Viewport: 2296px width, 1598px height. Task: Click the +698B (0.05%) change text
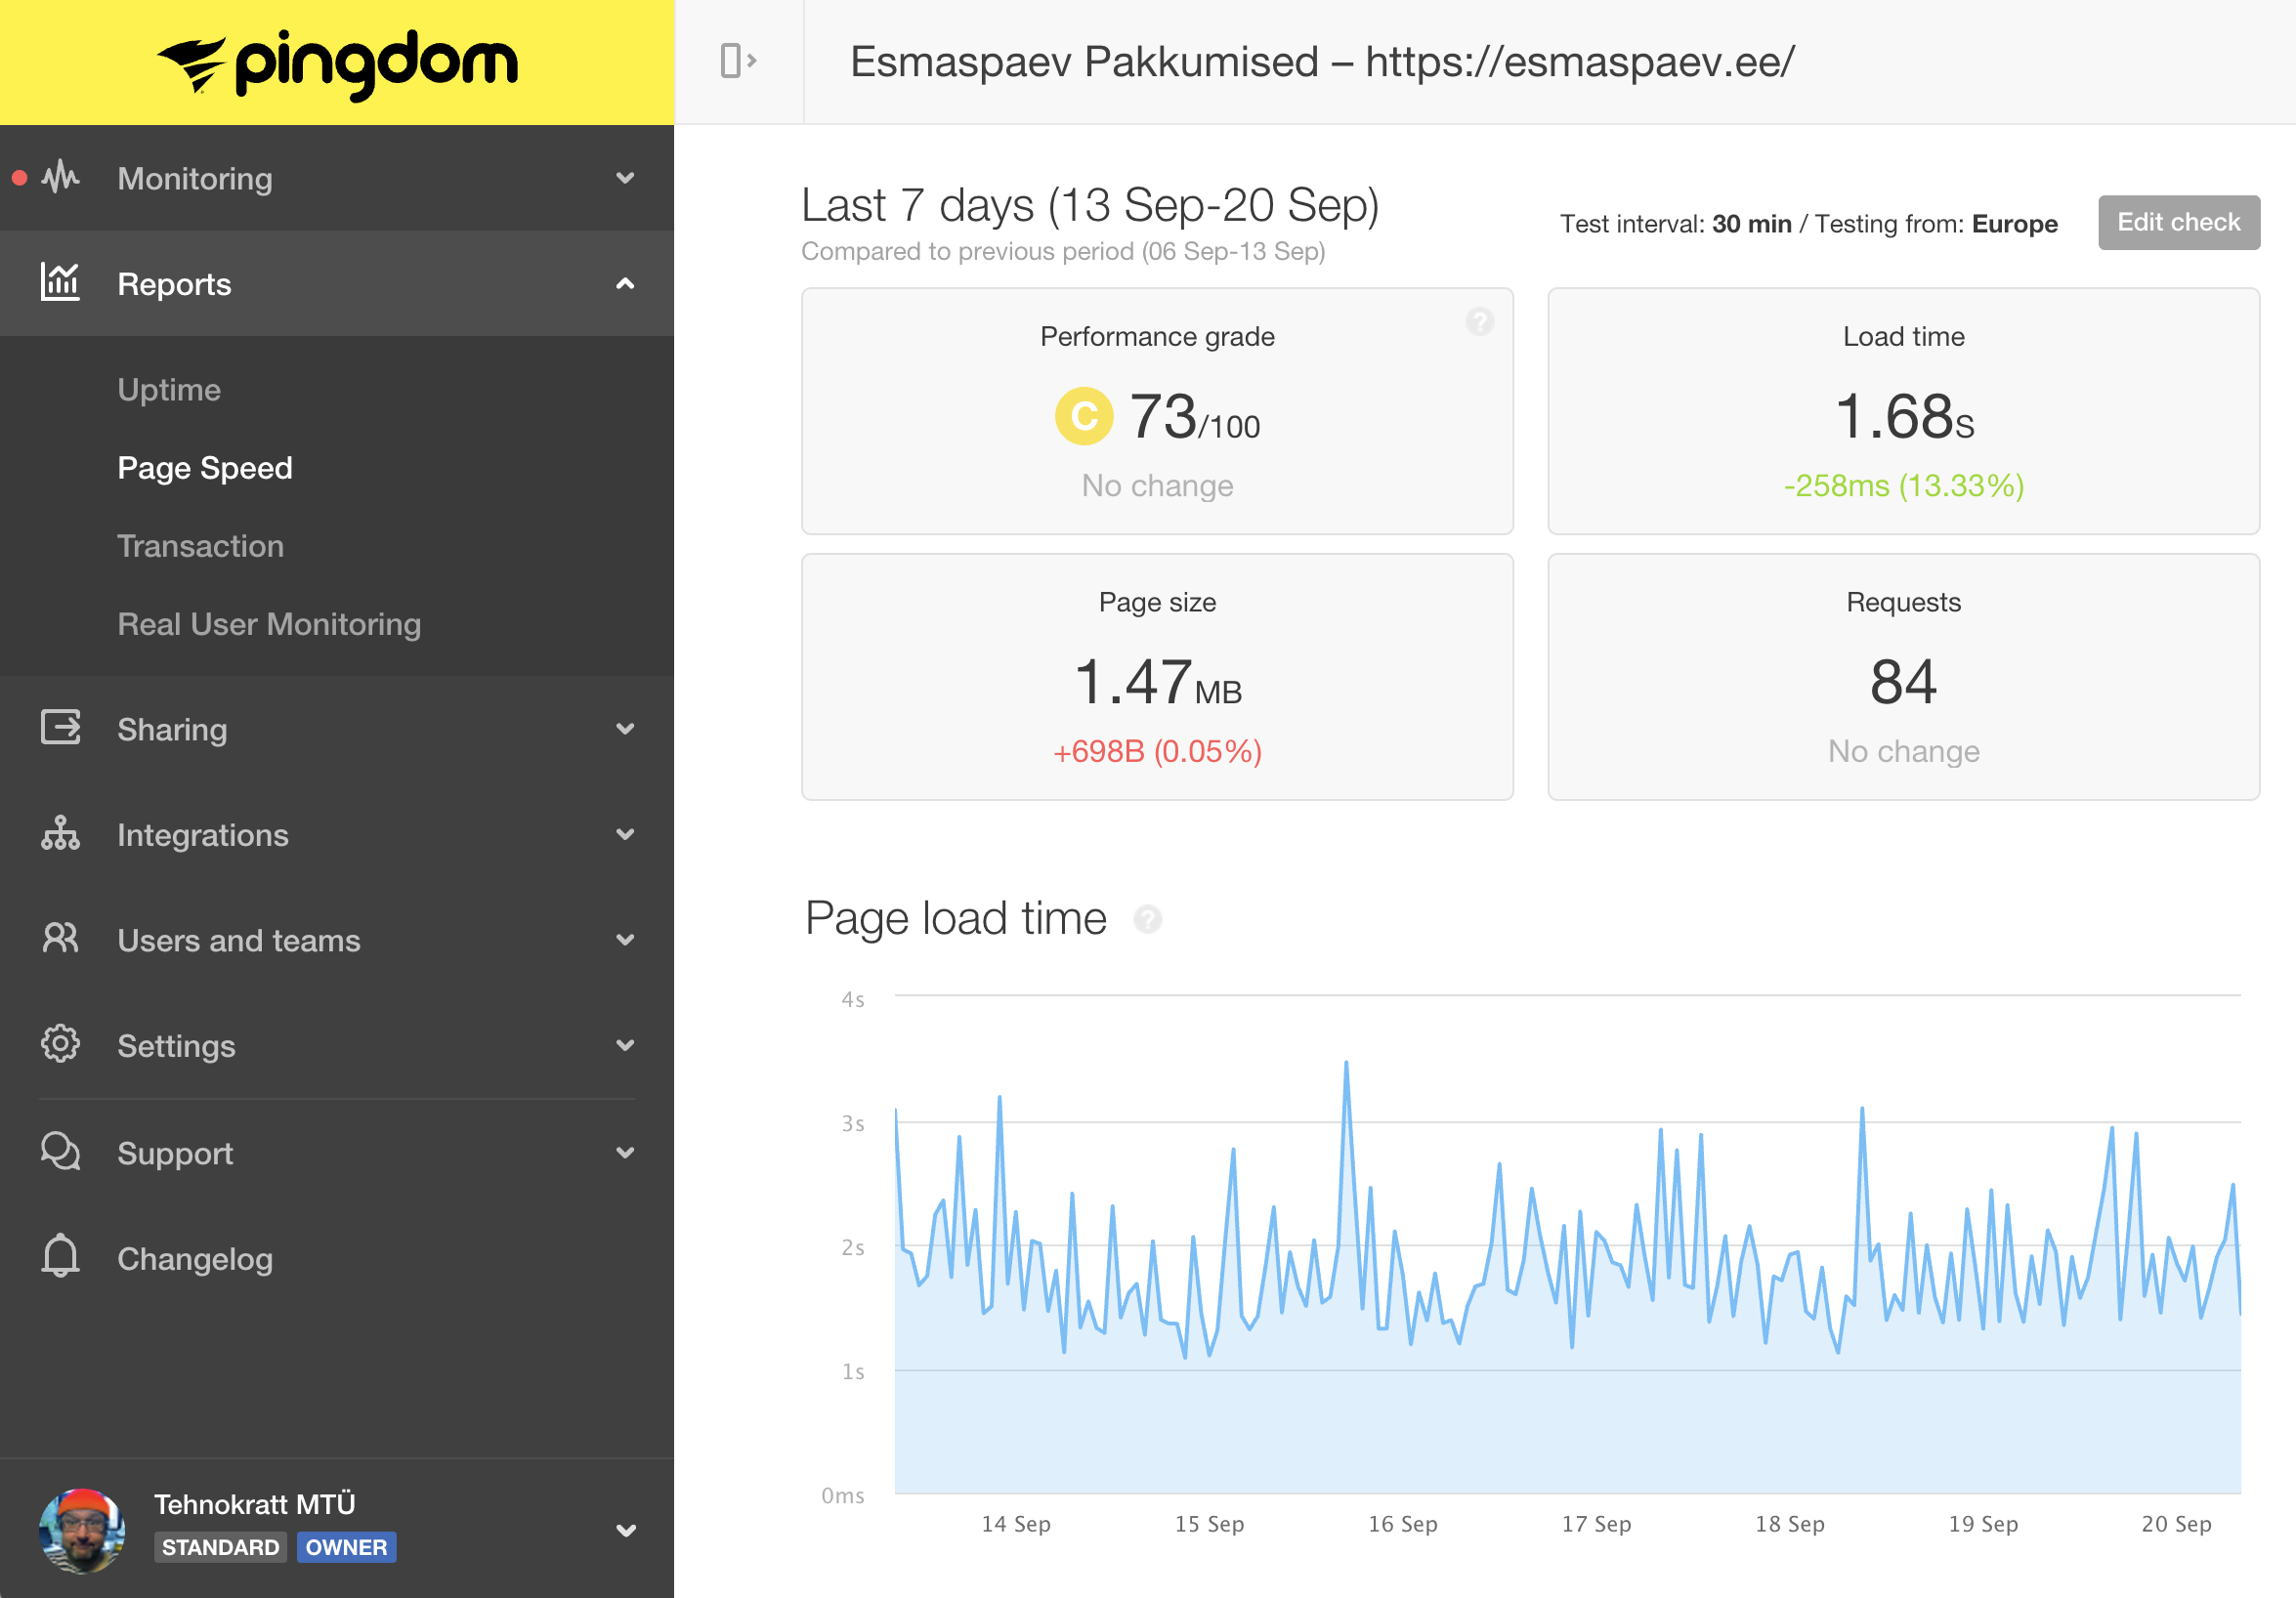(x=1157, y=751)
